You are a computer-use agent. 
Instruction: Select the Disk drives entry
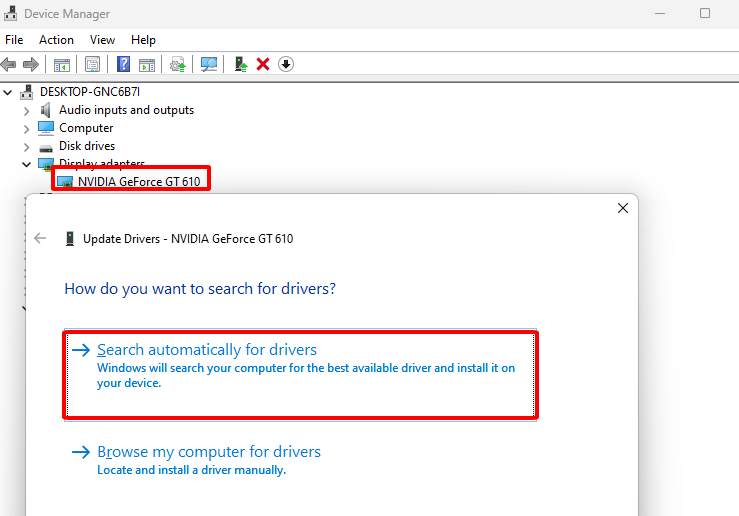coord(87,146)
